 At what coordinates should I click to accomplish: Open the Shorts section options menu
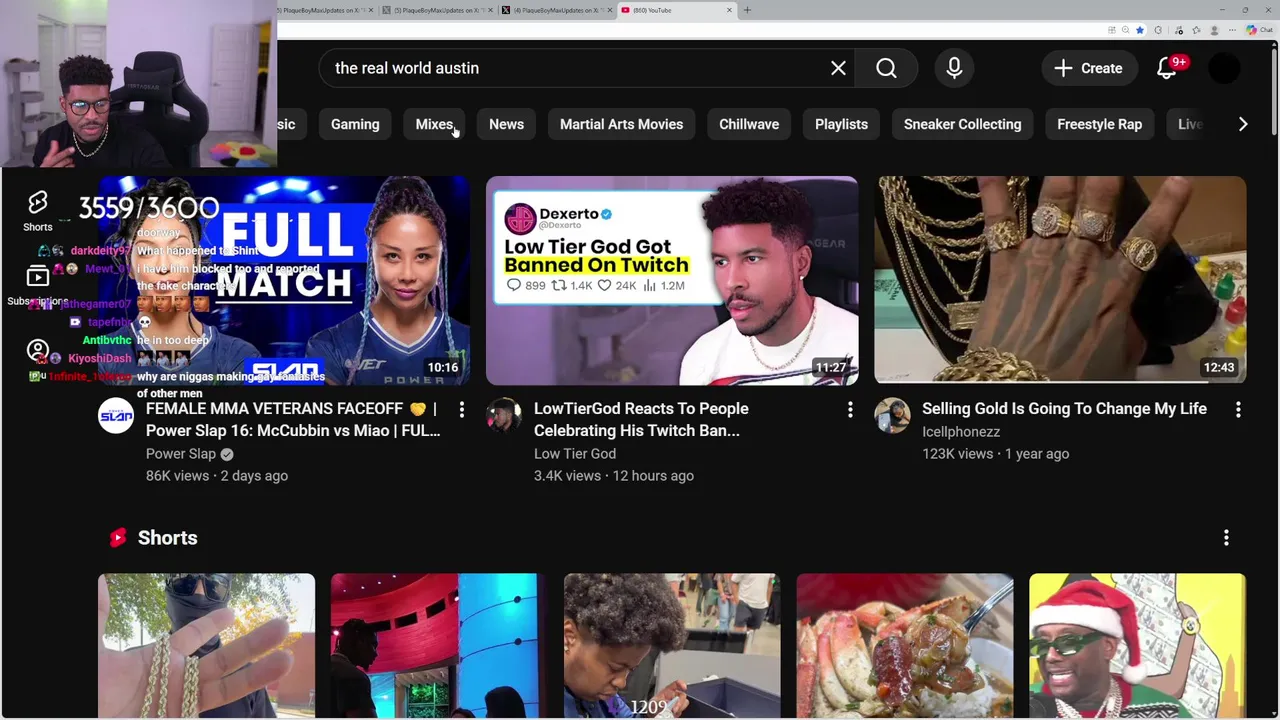tap(1226, 538)
